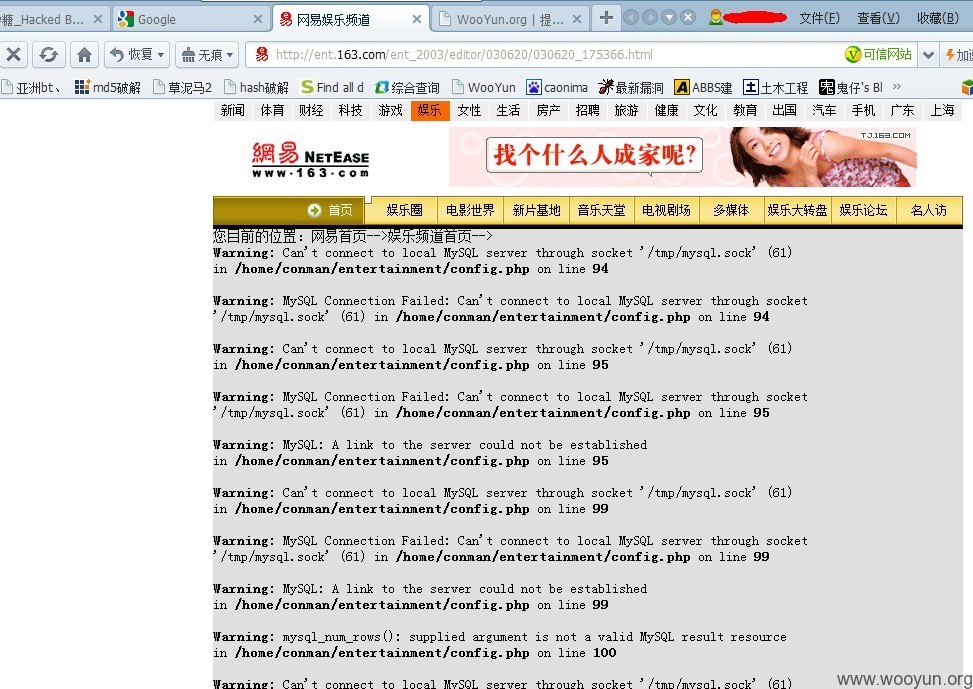Open the 电影世界 section tab

pos(470,210)
